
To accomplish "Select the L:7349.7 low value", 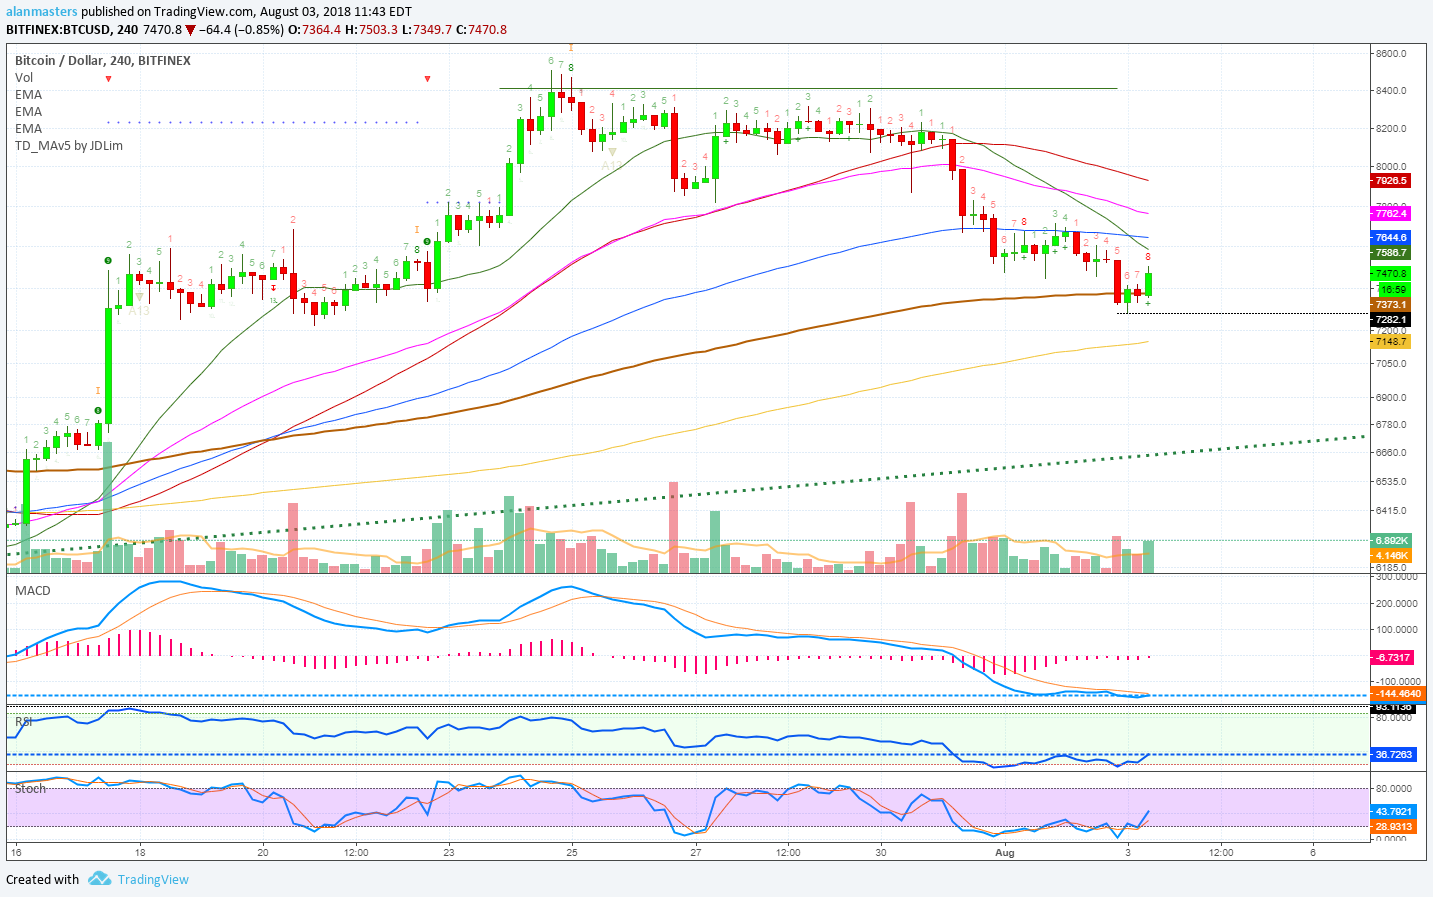I will pyautogui.click(x=425, y=29).
